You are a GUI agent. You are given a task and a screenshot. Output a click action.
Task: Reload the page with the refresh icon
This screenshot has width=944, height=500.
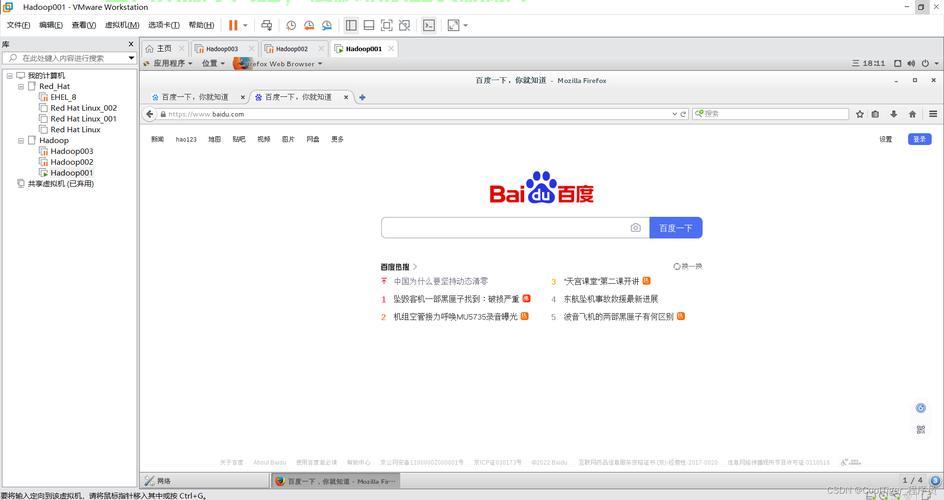coord(683,114)
